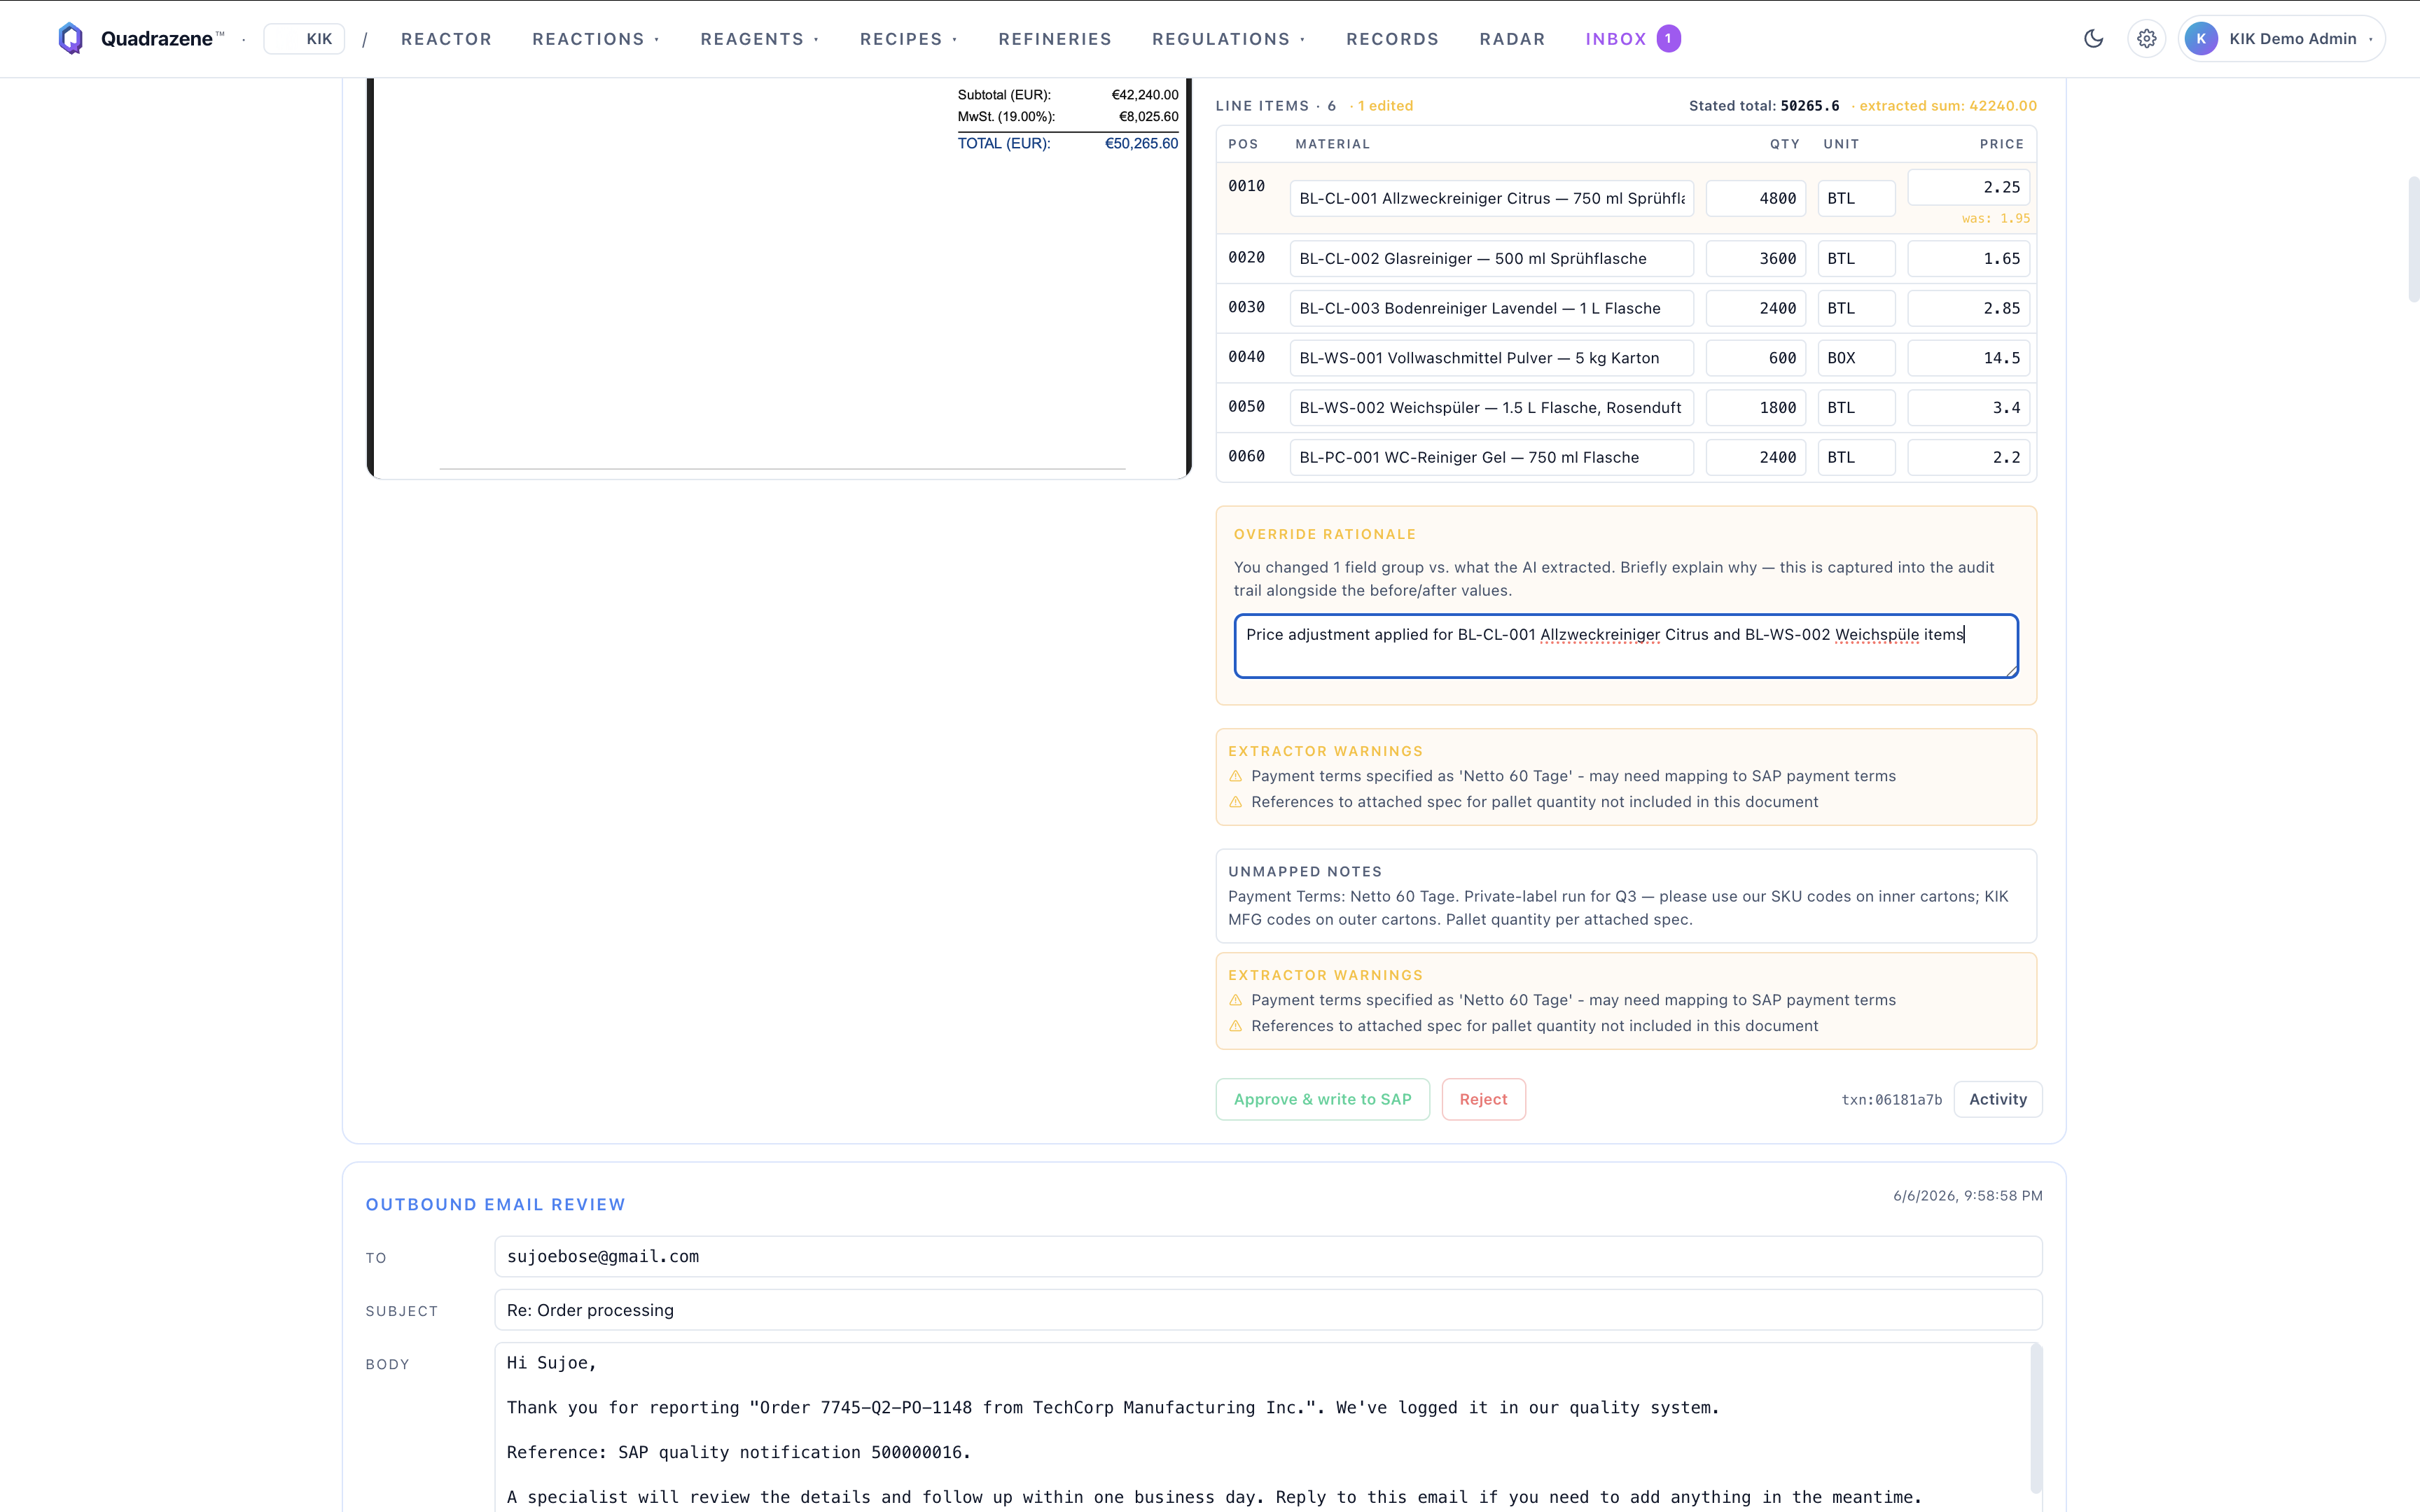Open the Activity log button
Image resolution: width=2420 pixels, height=1512 pixels.
point(1997,1099)
